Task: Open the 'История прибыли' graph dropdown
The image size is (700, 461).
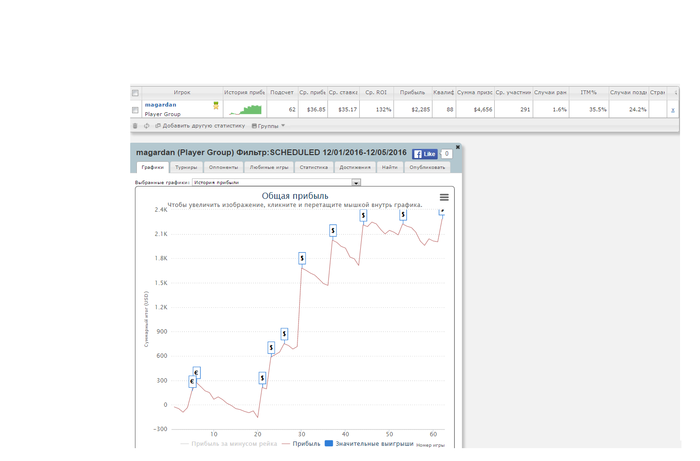Action: pyautogui.click(x=276, y=183)
